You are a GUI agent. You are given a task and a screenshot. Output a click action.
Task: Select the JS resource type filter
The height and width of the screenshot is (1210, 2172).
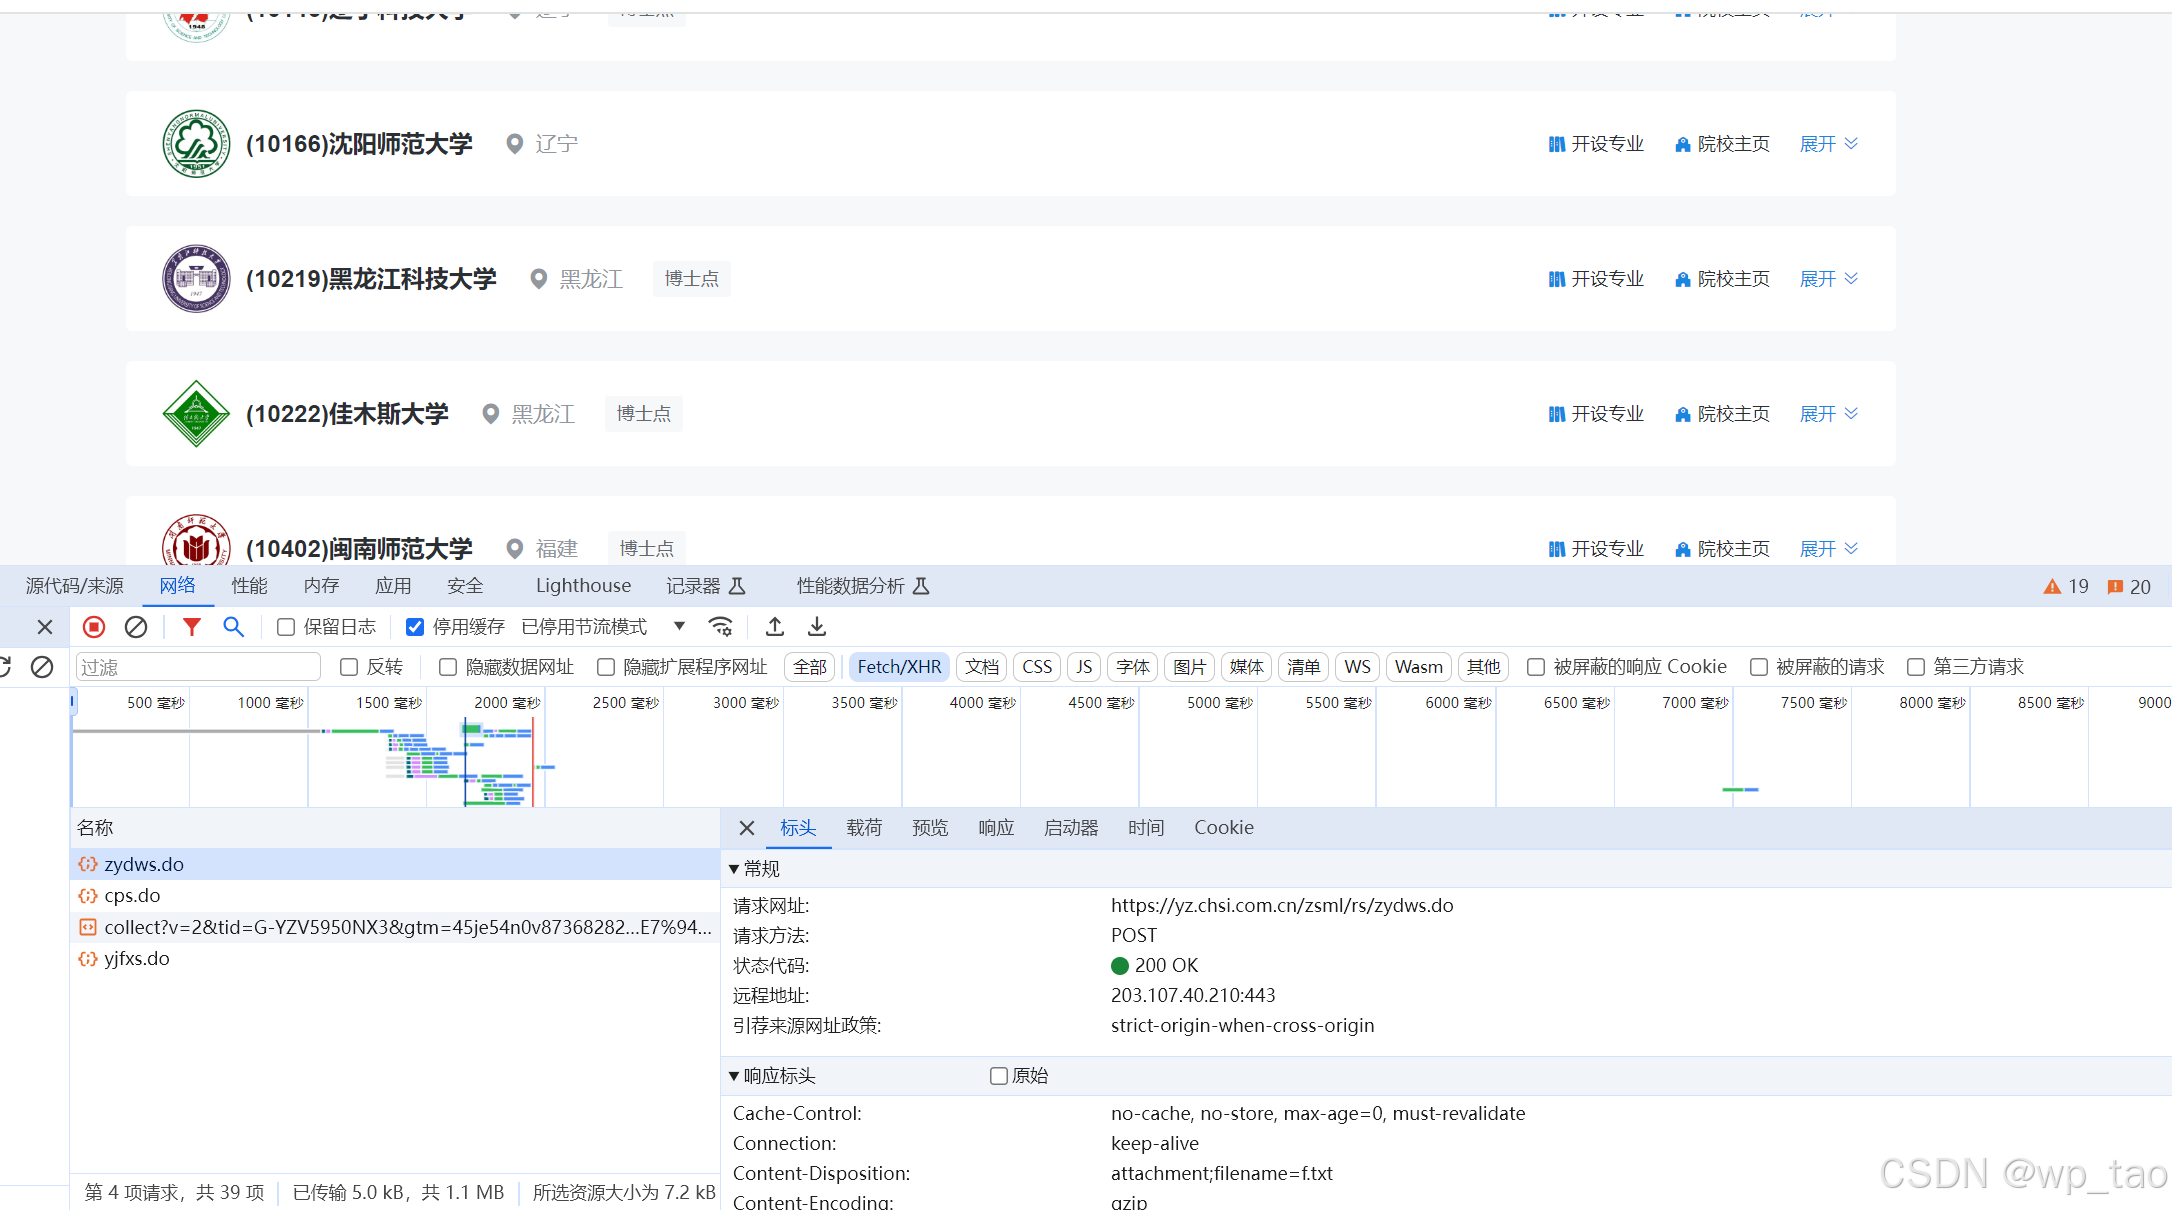(1084, 667)
